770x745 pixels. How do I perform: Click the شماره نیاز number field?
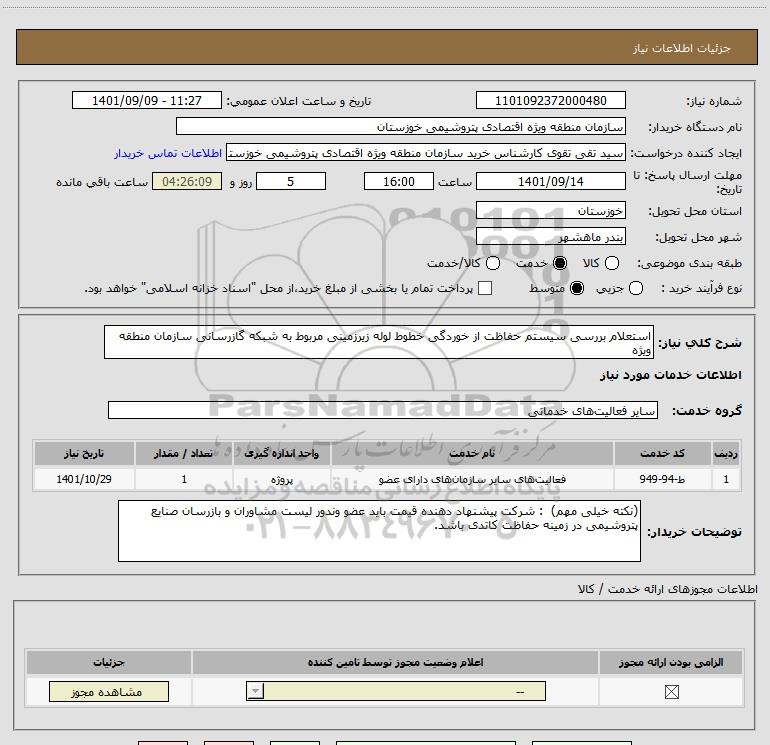point(550,101)
